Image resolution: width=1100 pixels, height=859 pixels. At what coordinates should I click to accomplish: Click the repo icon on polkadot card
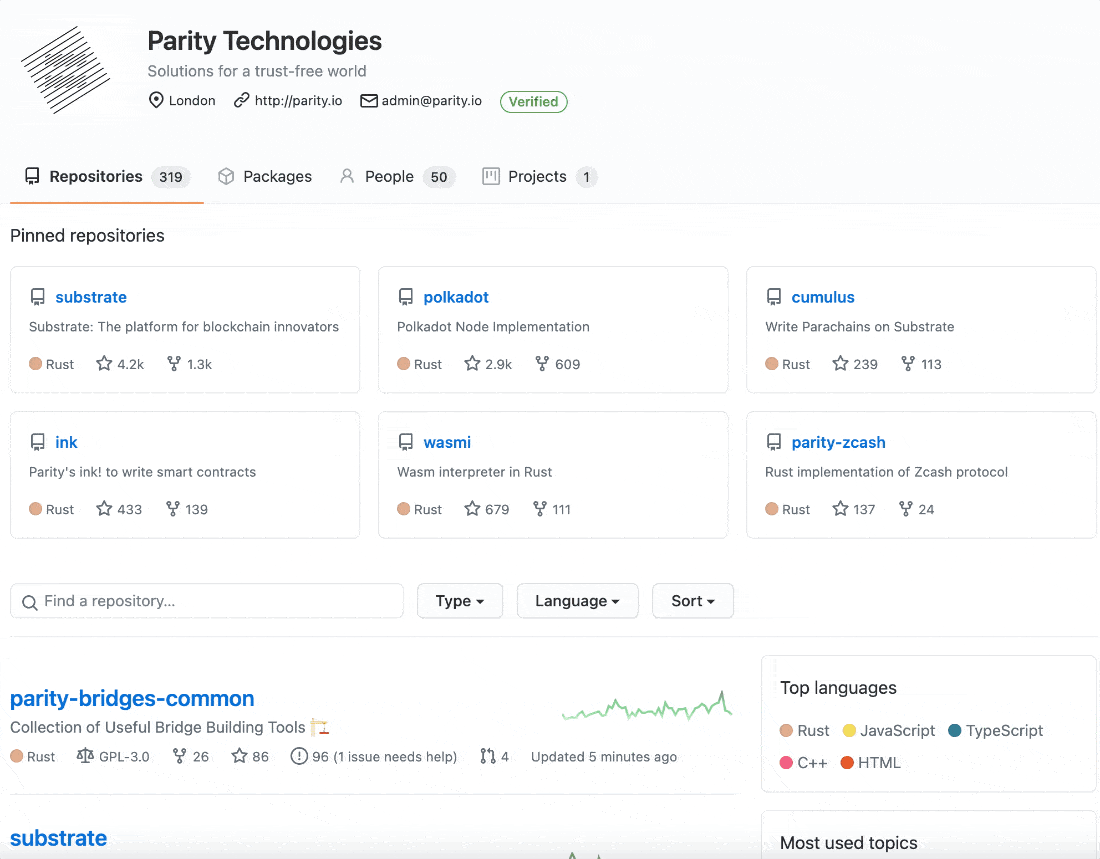(405, 297)
